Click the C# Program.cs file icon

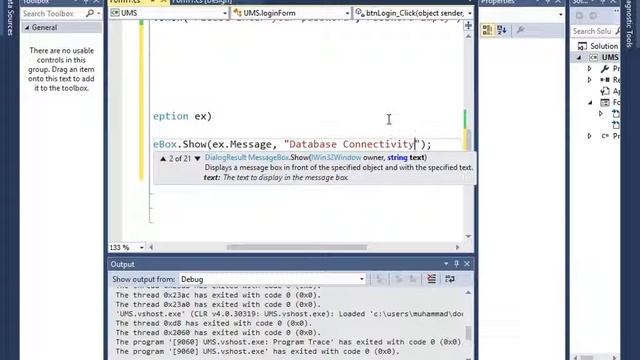click(605, 136)
